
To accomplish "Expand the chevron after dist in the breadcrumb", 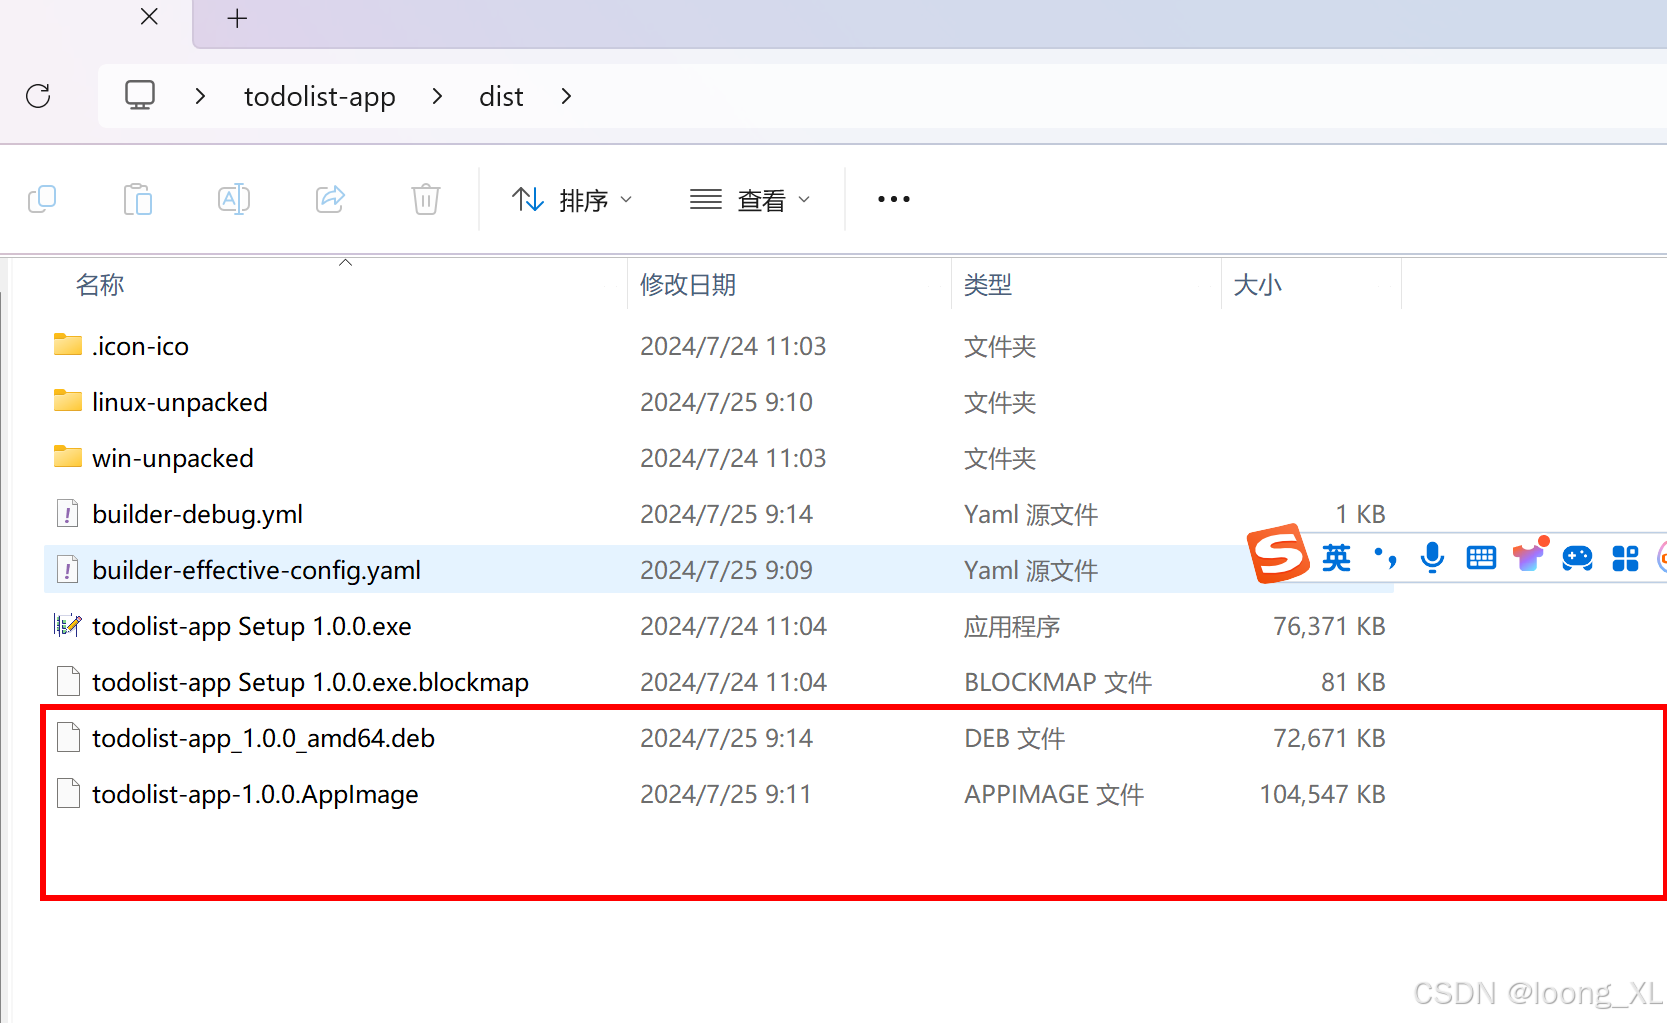I will tap(566, 96).
